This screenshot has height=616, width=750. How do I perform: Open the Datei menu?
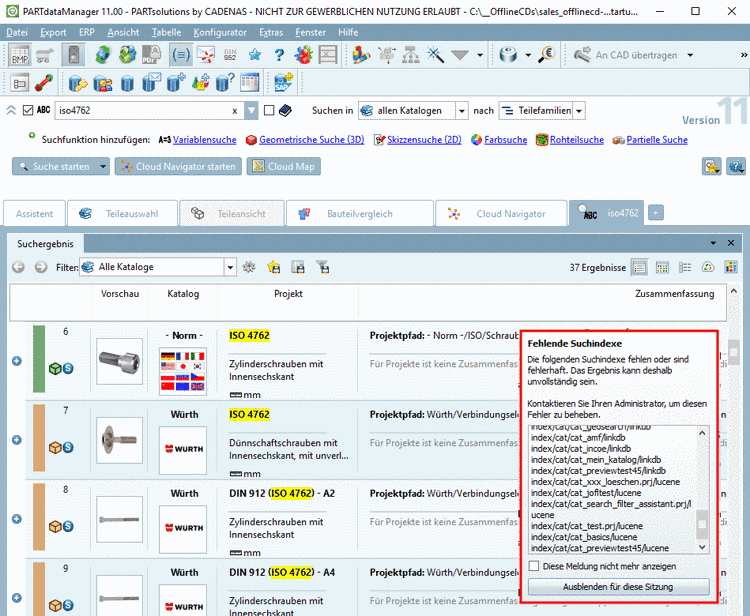17,32
